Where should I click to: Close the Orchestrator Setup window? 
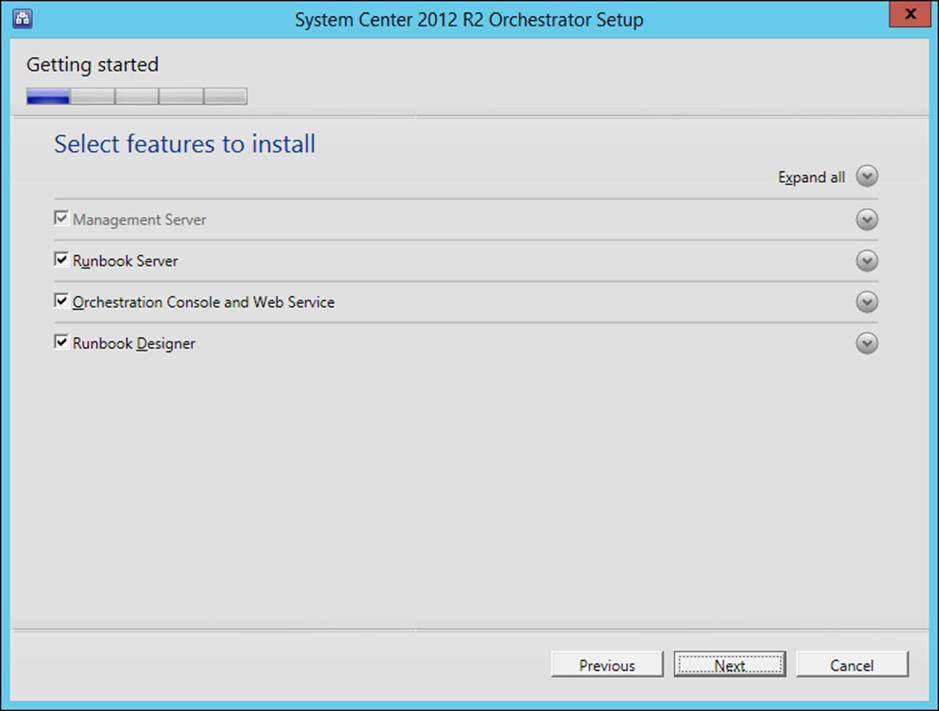(x=910, y=14)
